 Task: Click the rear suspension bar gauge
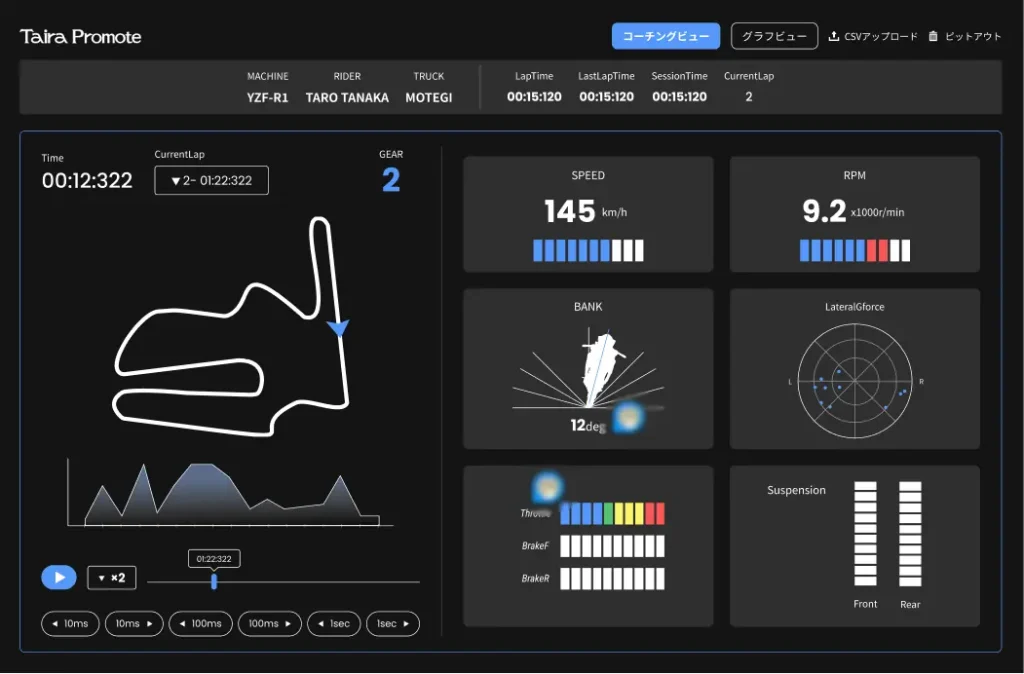(910, 534)
